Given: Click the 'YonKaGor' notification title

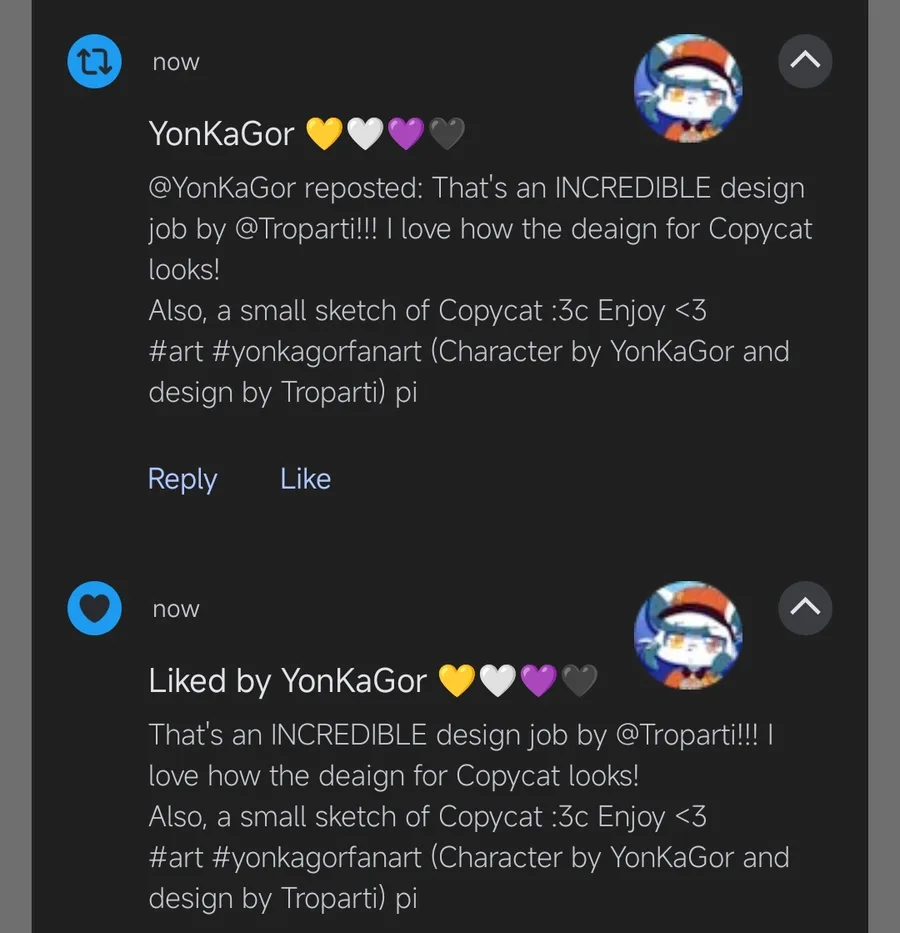Looking at the screenshot, I should tap(221, 133).
